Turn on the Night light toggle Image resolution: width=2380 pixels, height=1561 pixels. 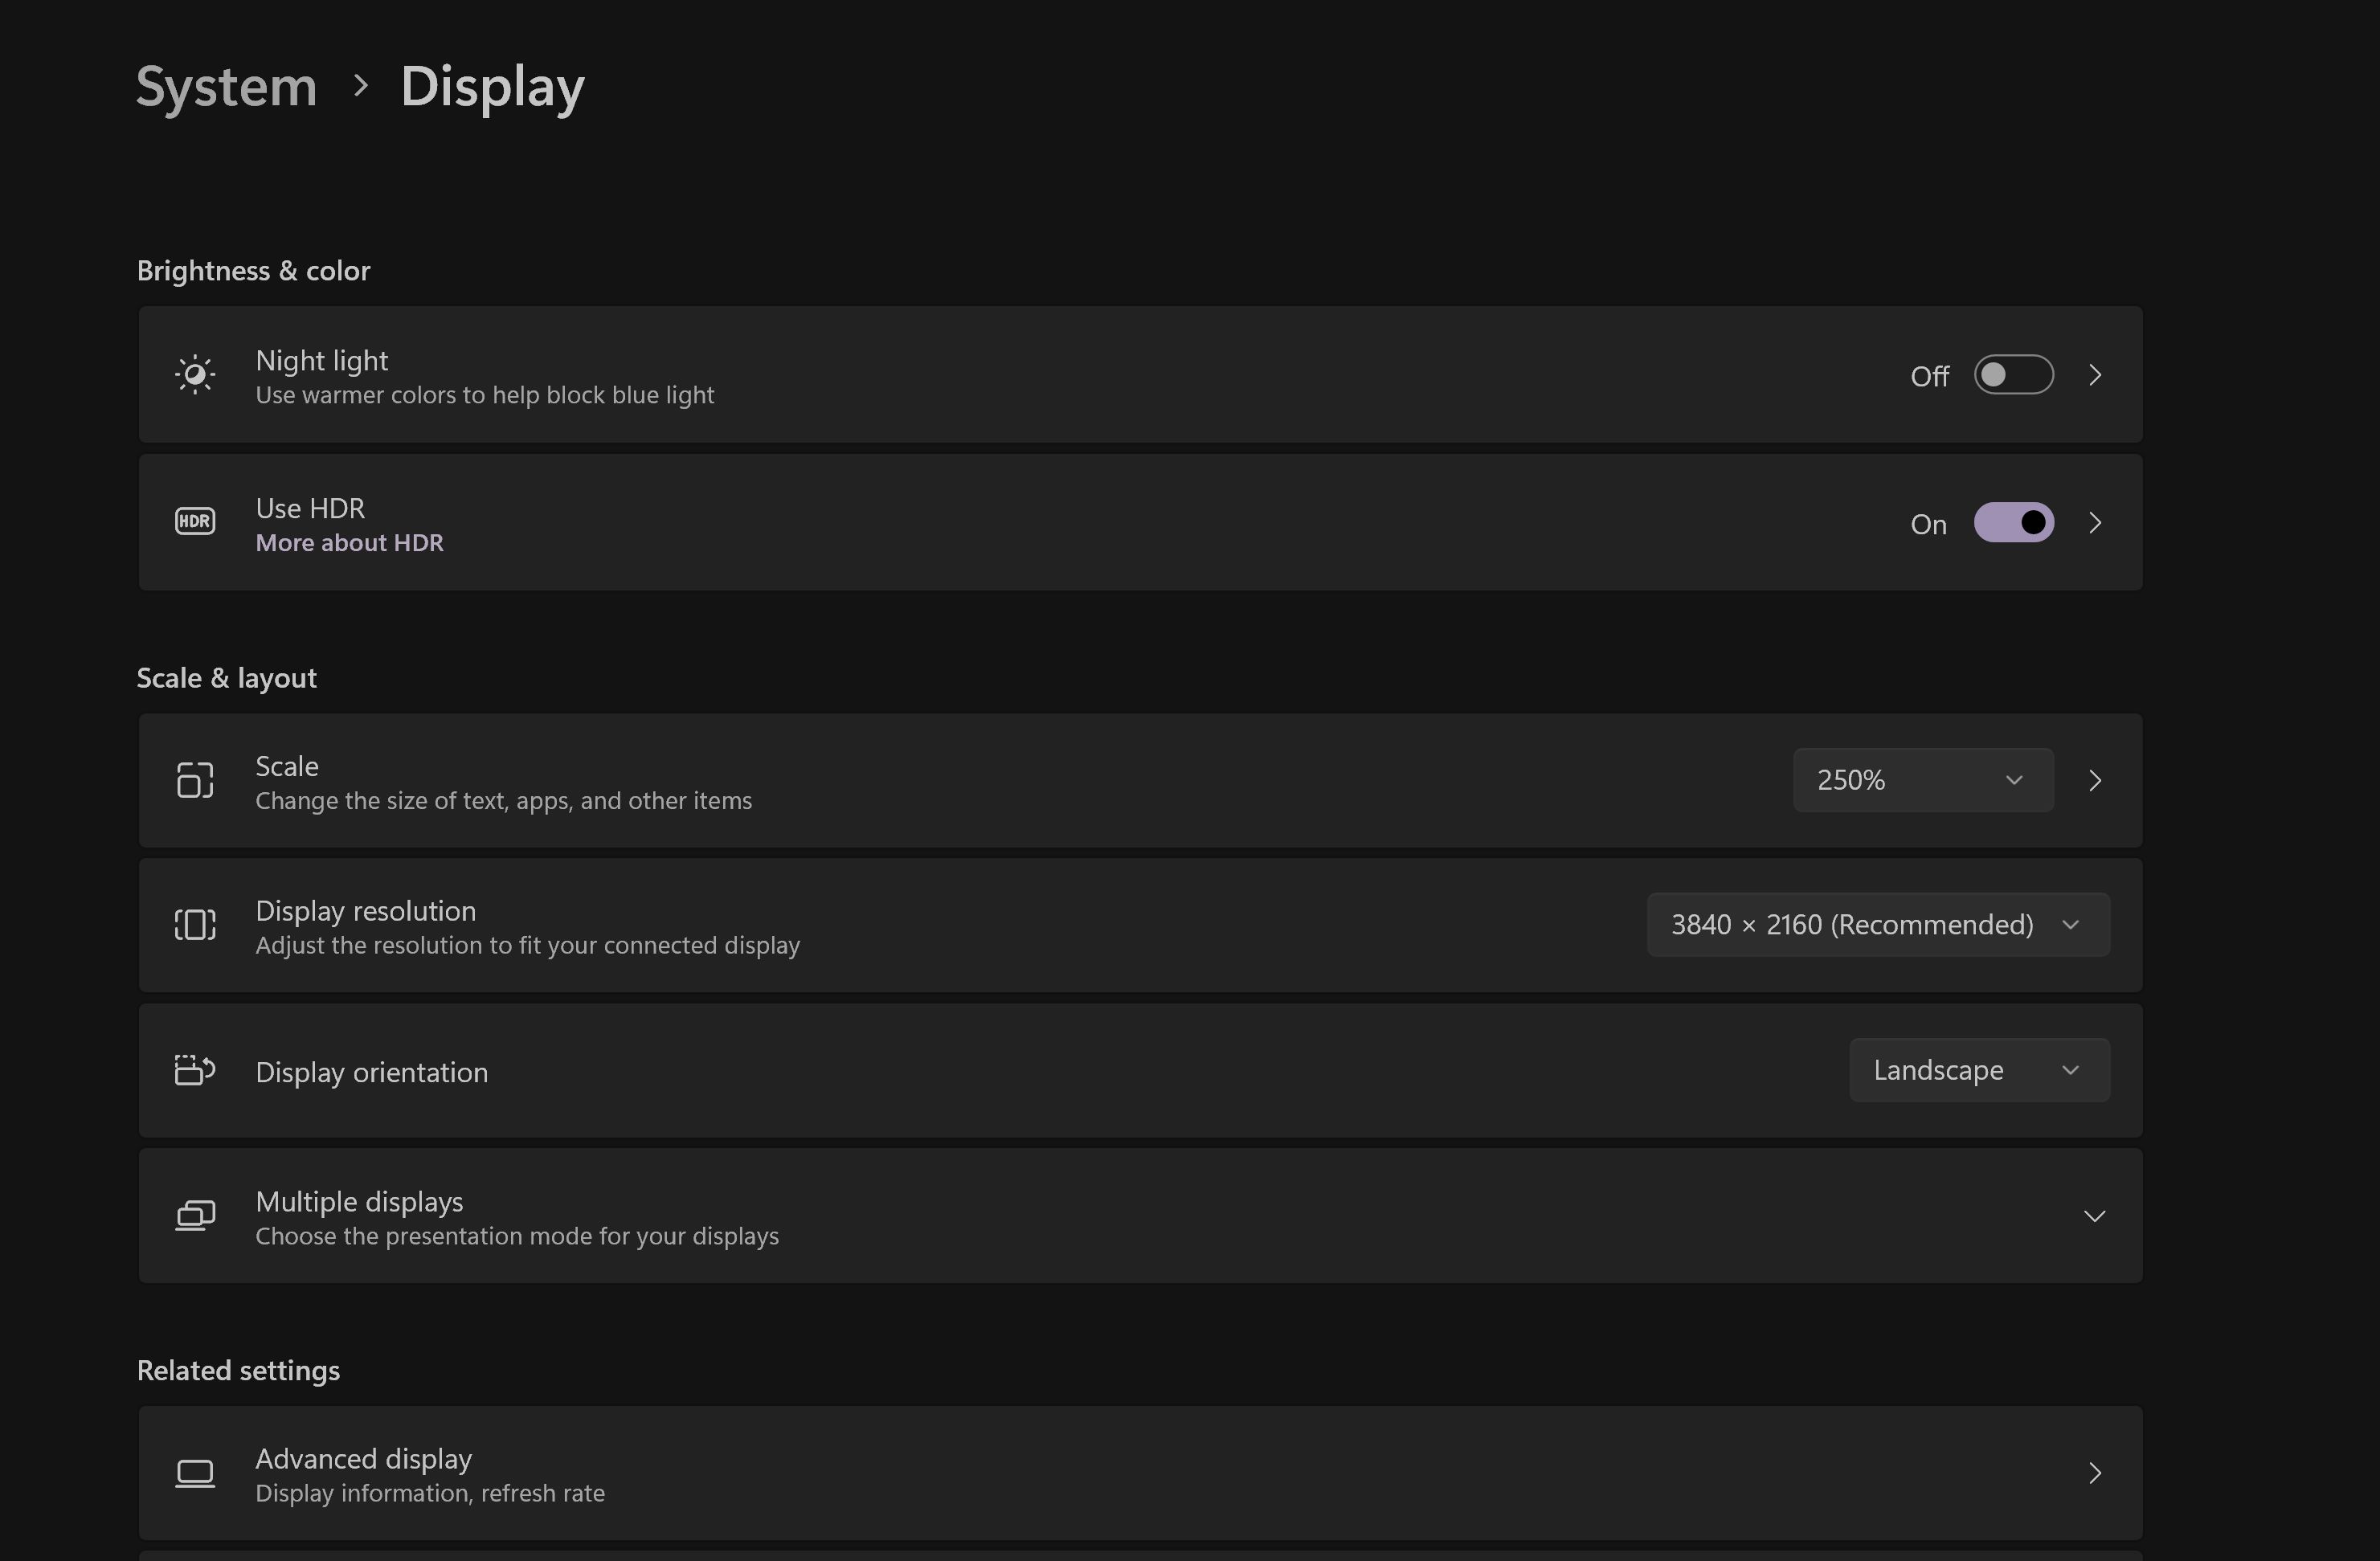coord(2013,375)
